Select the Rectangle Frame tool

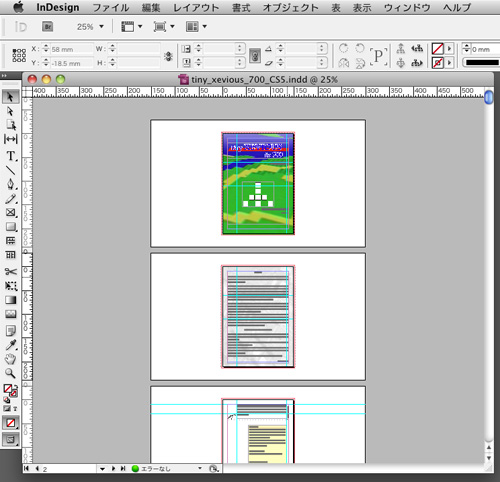(x=10, y=213)
